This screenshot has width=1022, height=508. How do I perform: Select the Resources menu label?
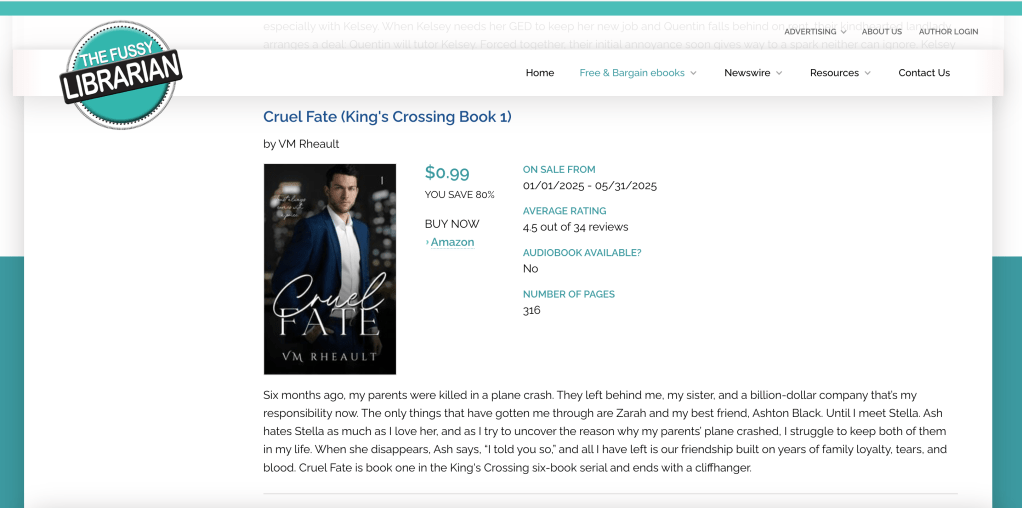tap(834, 73)
